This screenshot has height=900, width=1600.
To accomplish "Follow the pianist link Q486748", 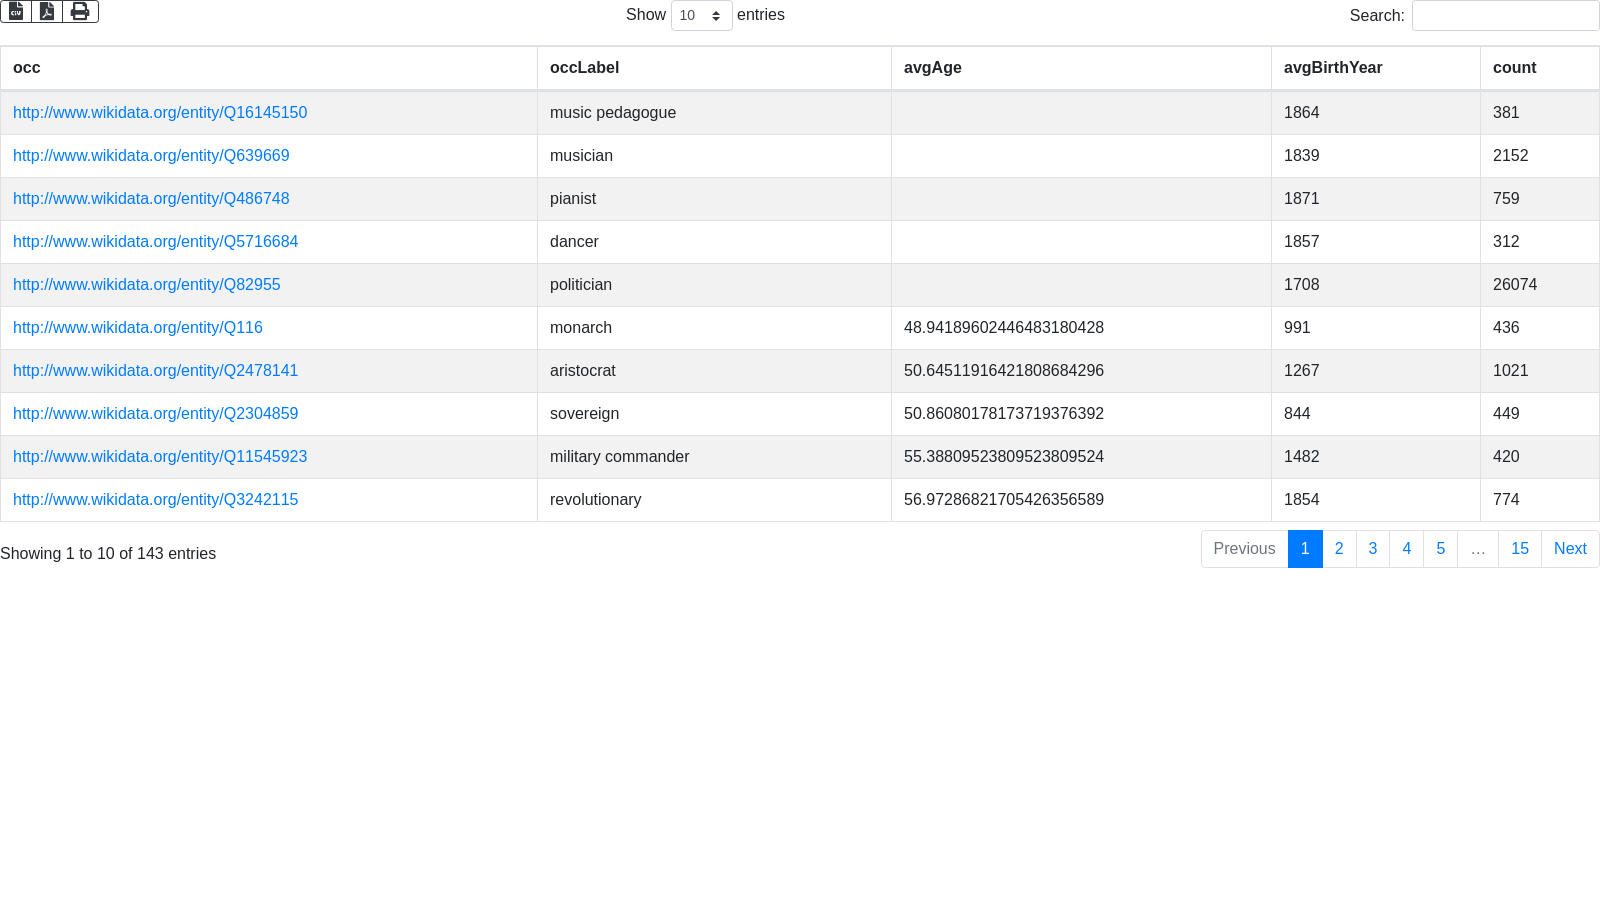I will tap(151, 199).
